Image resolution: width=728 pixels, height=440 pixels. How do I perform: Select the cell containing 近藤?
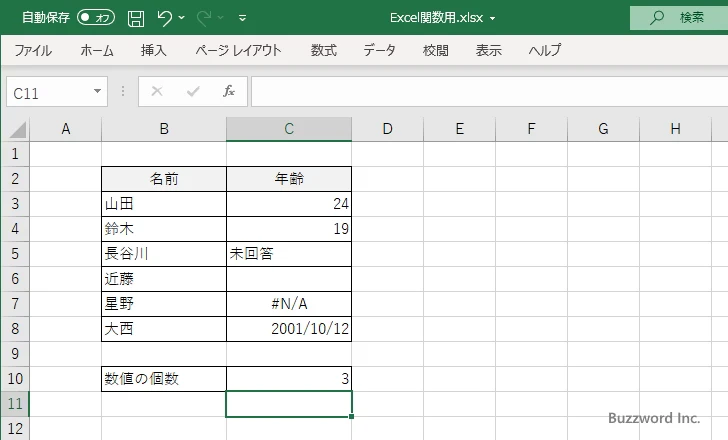[x=164, y=279]
